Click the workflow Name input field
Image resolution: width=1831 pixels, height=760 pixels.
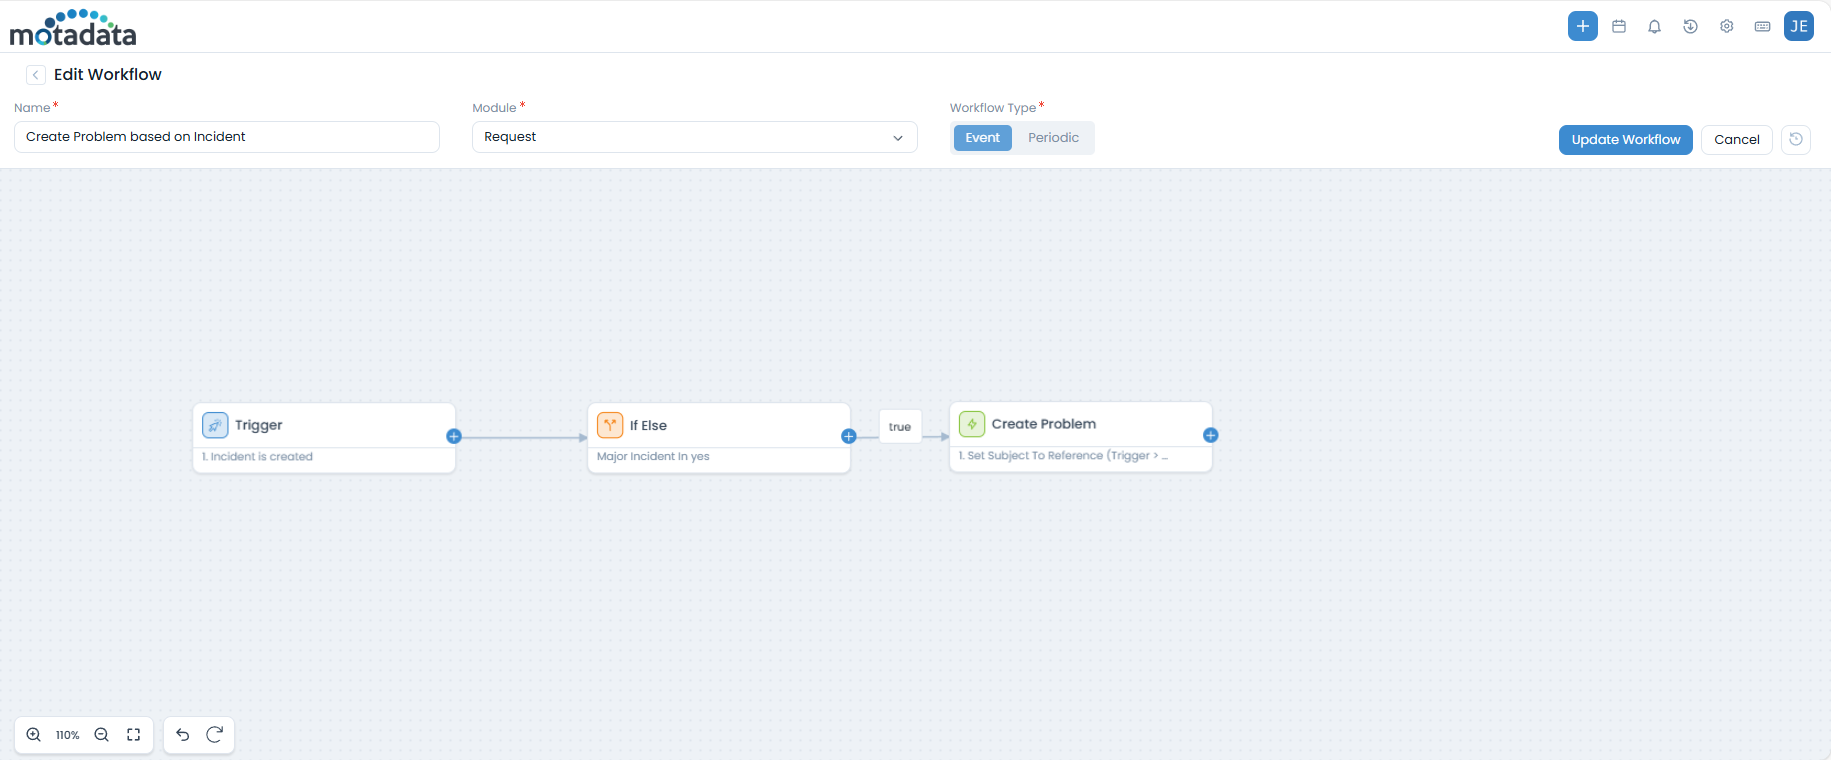point(227,137)
